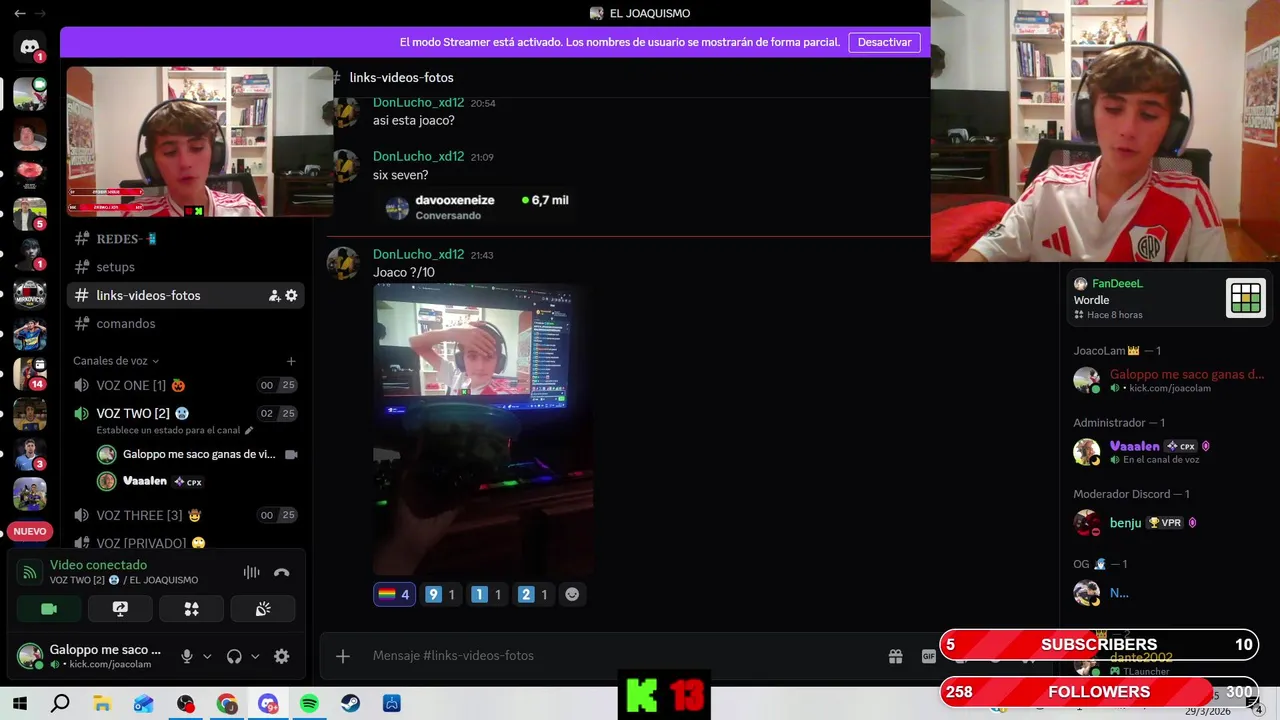This screenshot has height=720, width=1280.
Task: Open Discord direct messages home icon
Action: (x=30, y=46)
